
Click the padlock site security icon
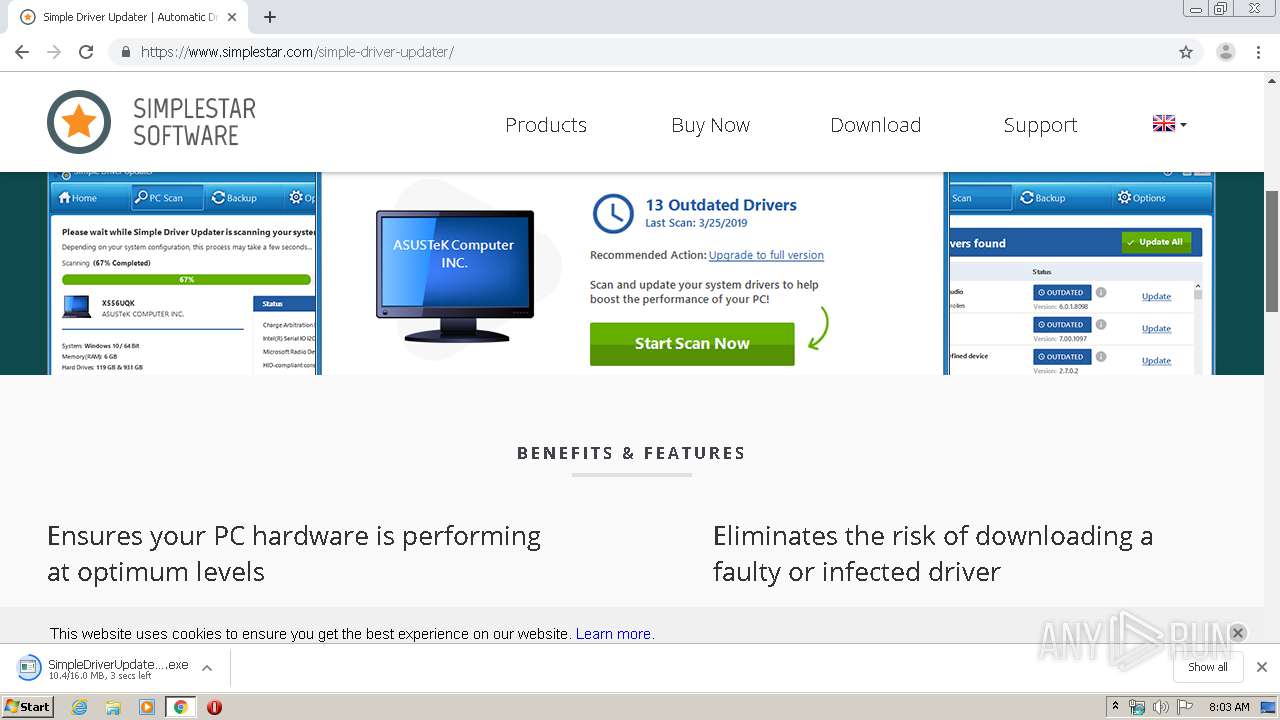pos(125,52)
